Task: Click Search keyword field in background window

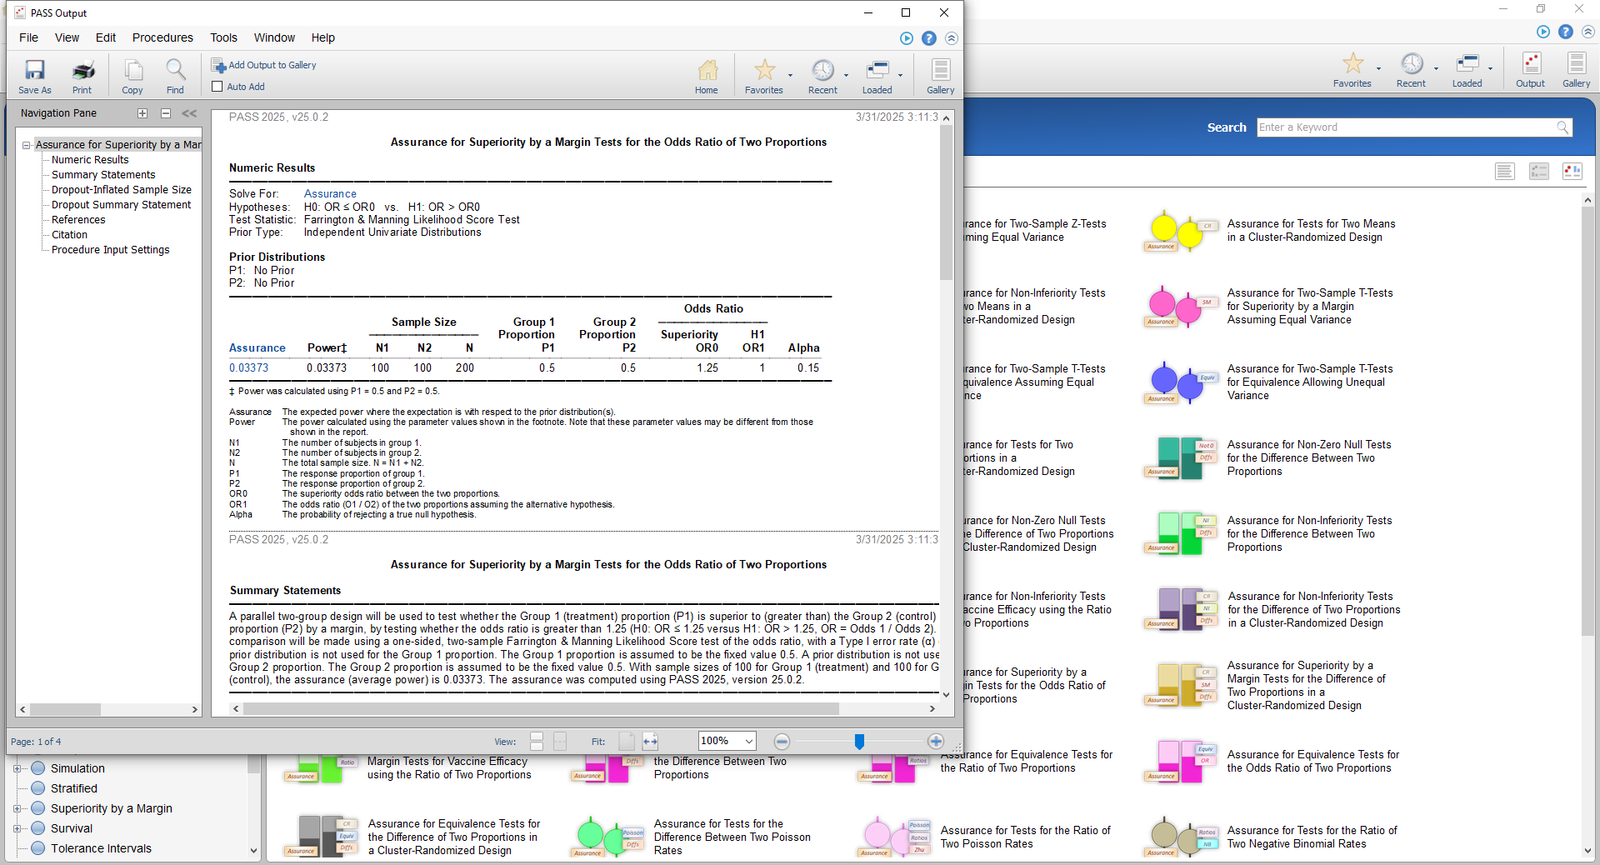Action: click(x=1414, y=127)
